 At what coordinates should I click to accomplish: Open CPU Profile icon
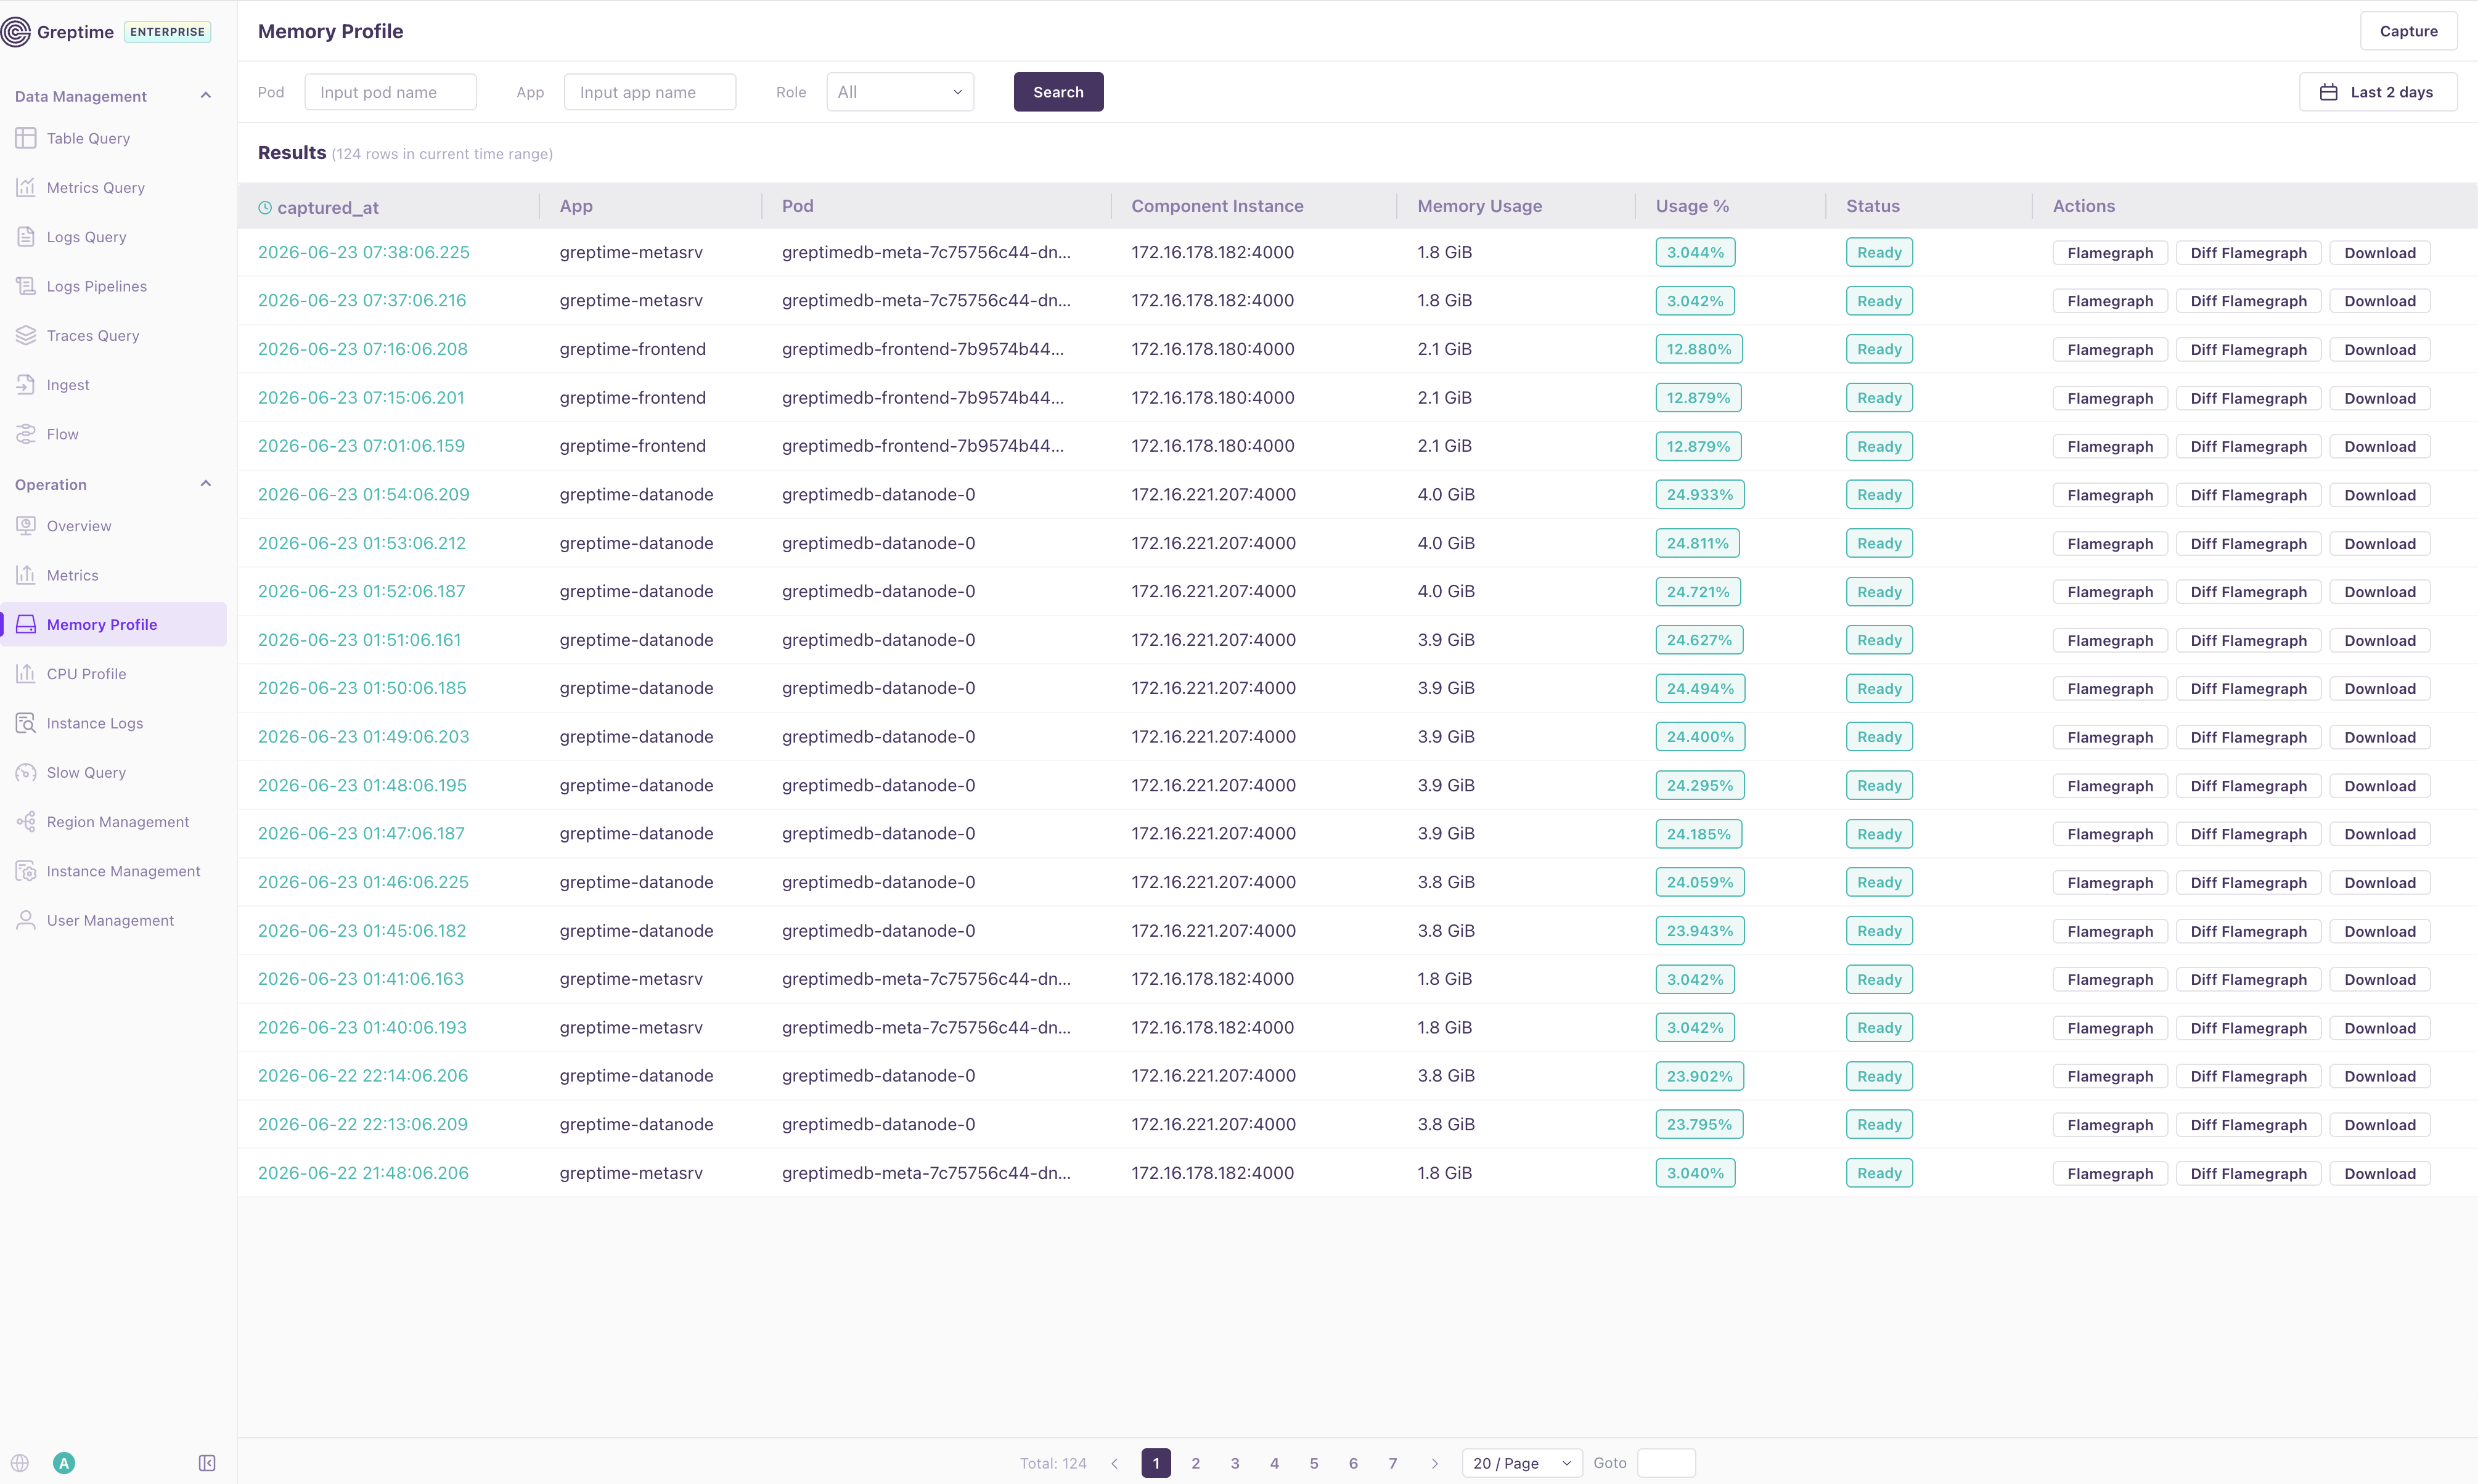[x=26, y=674]
